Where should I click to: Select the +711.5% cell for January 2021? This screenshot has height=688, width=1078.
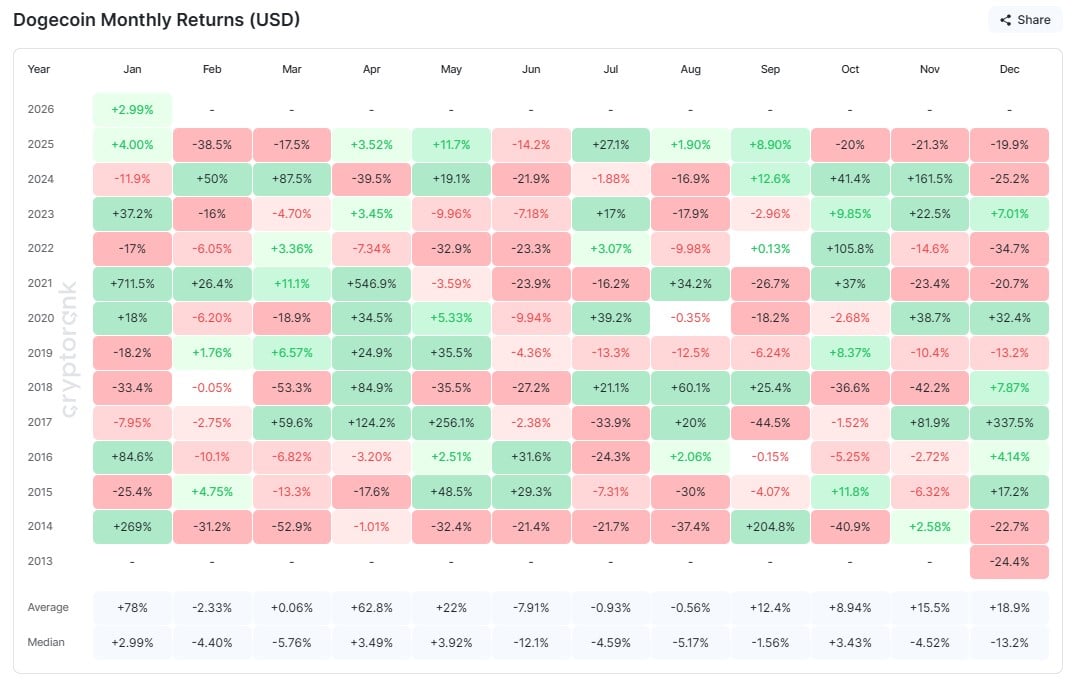[132, 283]
